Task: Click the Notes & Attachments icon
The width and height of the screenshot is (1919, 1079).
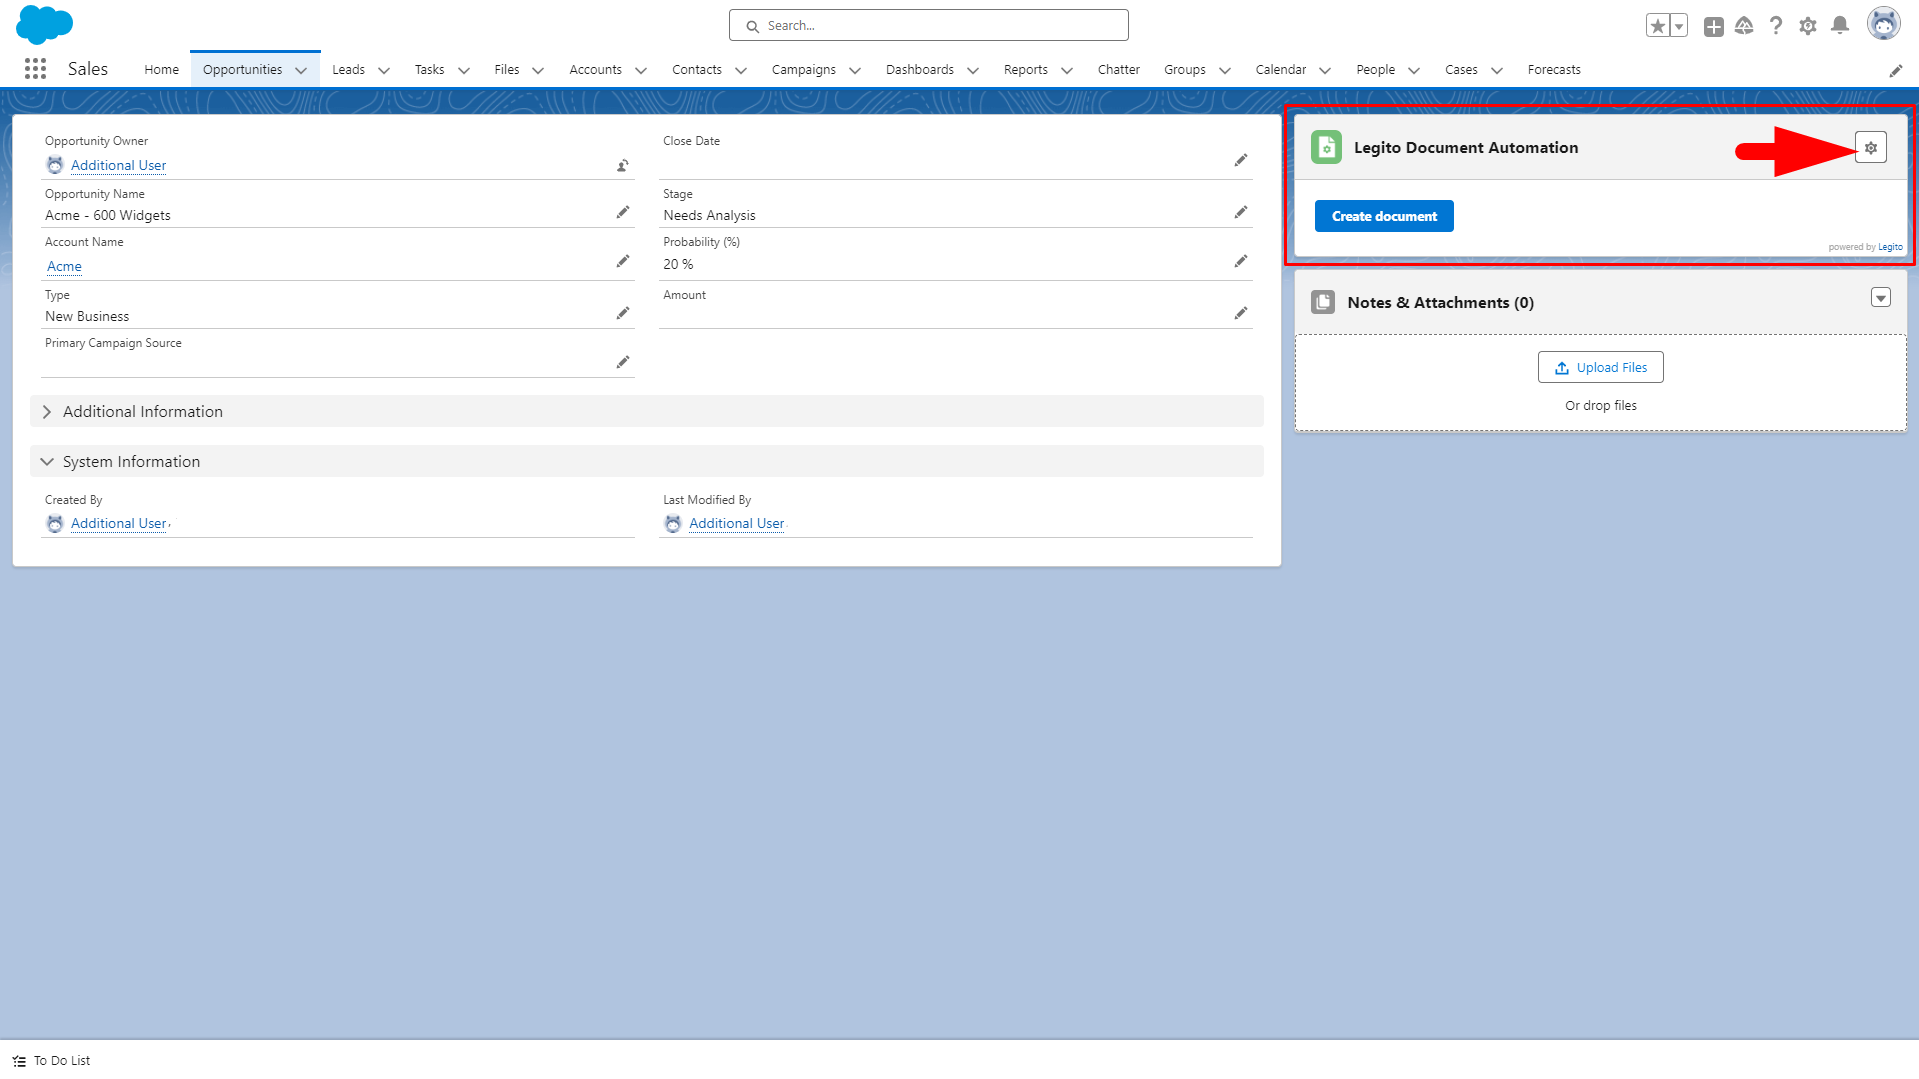Action: point(1323,302)
